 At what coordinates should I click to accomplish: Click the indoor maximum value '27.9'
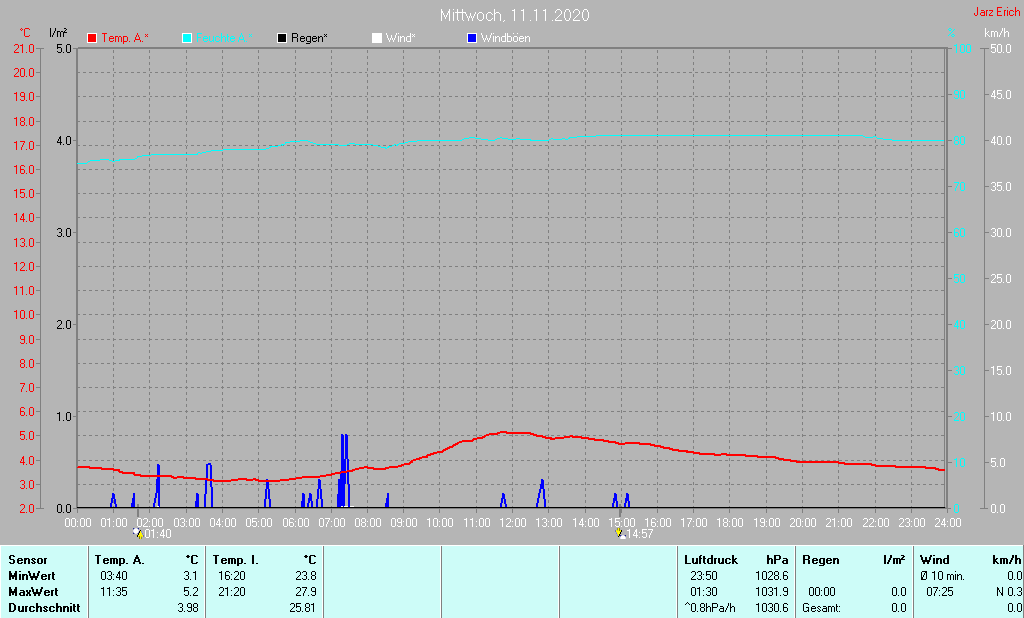click(306, 591)
